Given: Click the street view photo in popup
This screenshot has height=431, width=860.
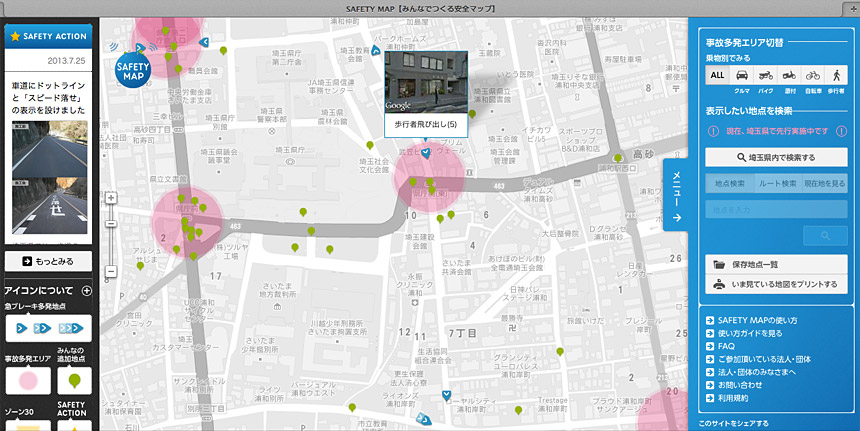Looking at the screenshot, I should (x=426, y=82).
